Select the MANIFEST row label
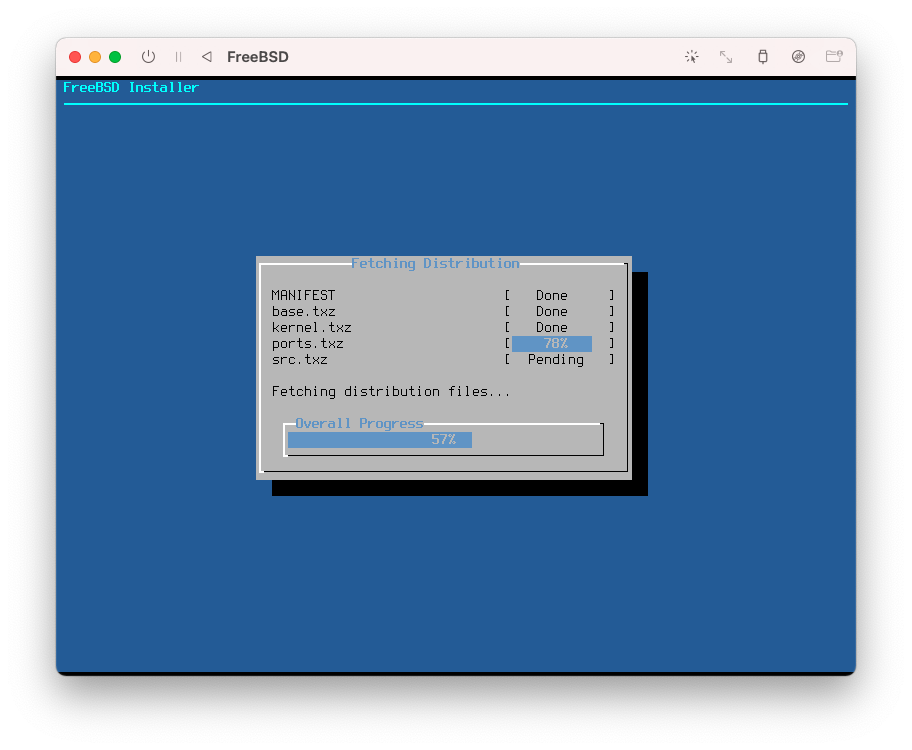 (303, 296)
